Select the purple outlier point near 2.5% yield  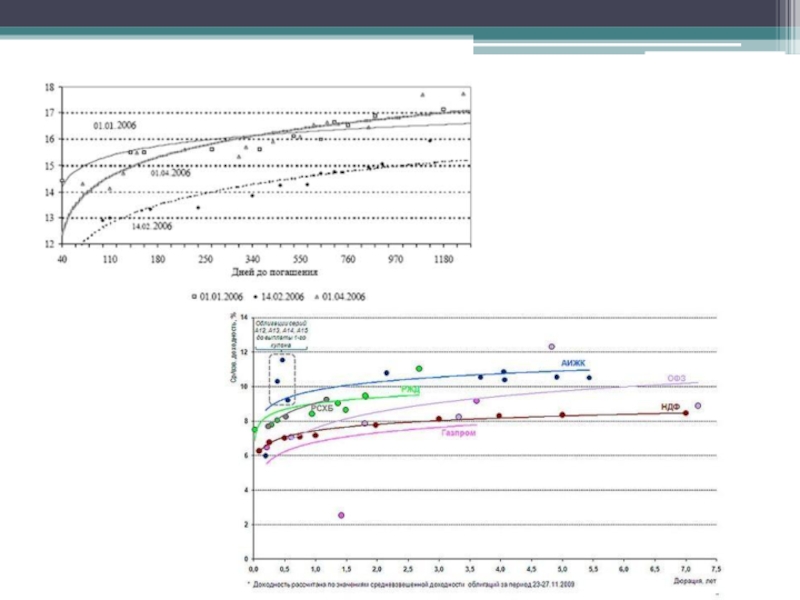[x=341, y=515]
